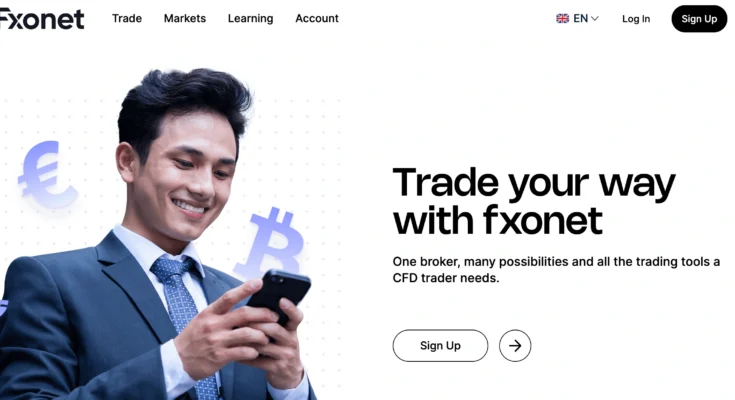735x400 pixels.
Task: Open the Account menu item
Action: click(317, 18)
